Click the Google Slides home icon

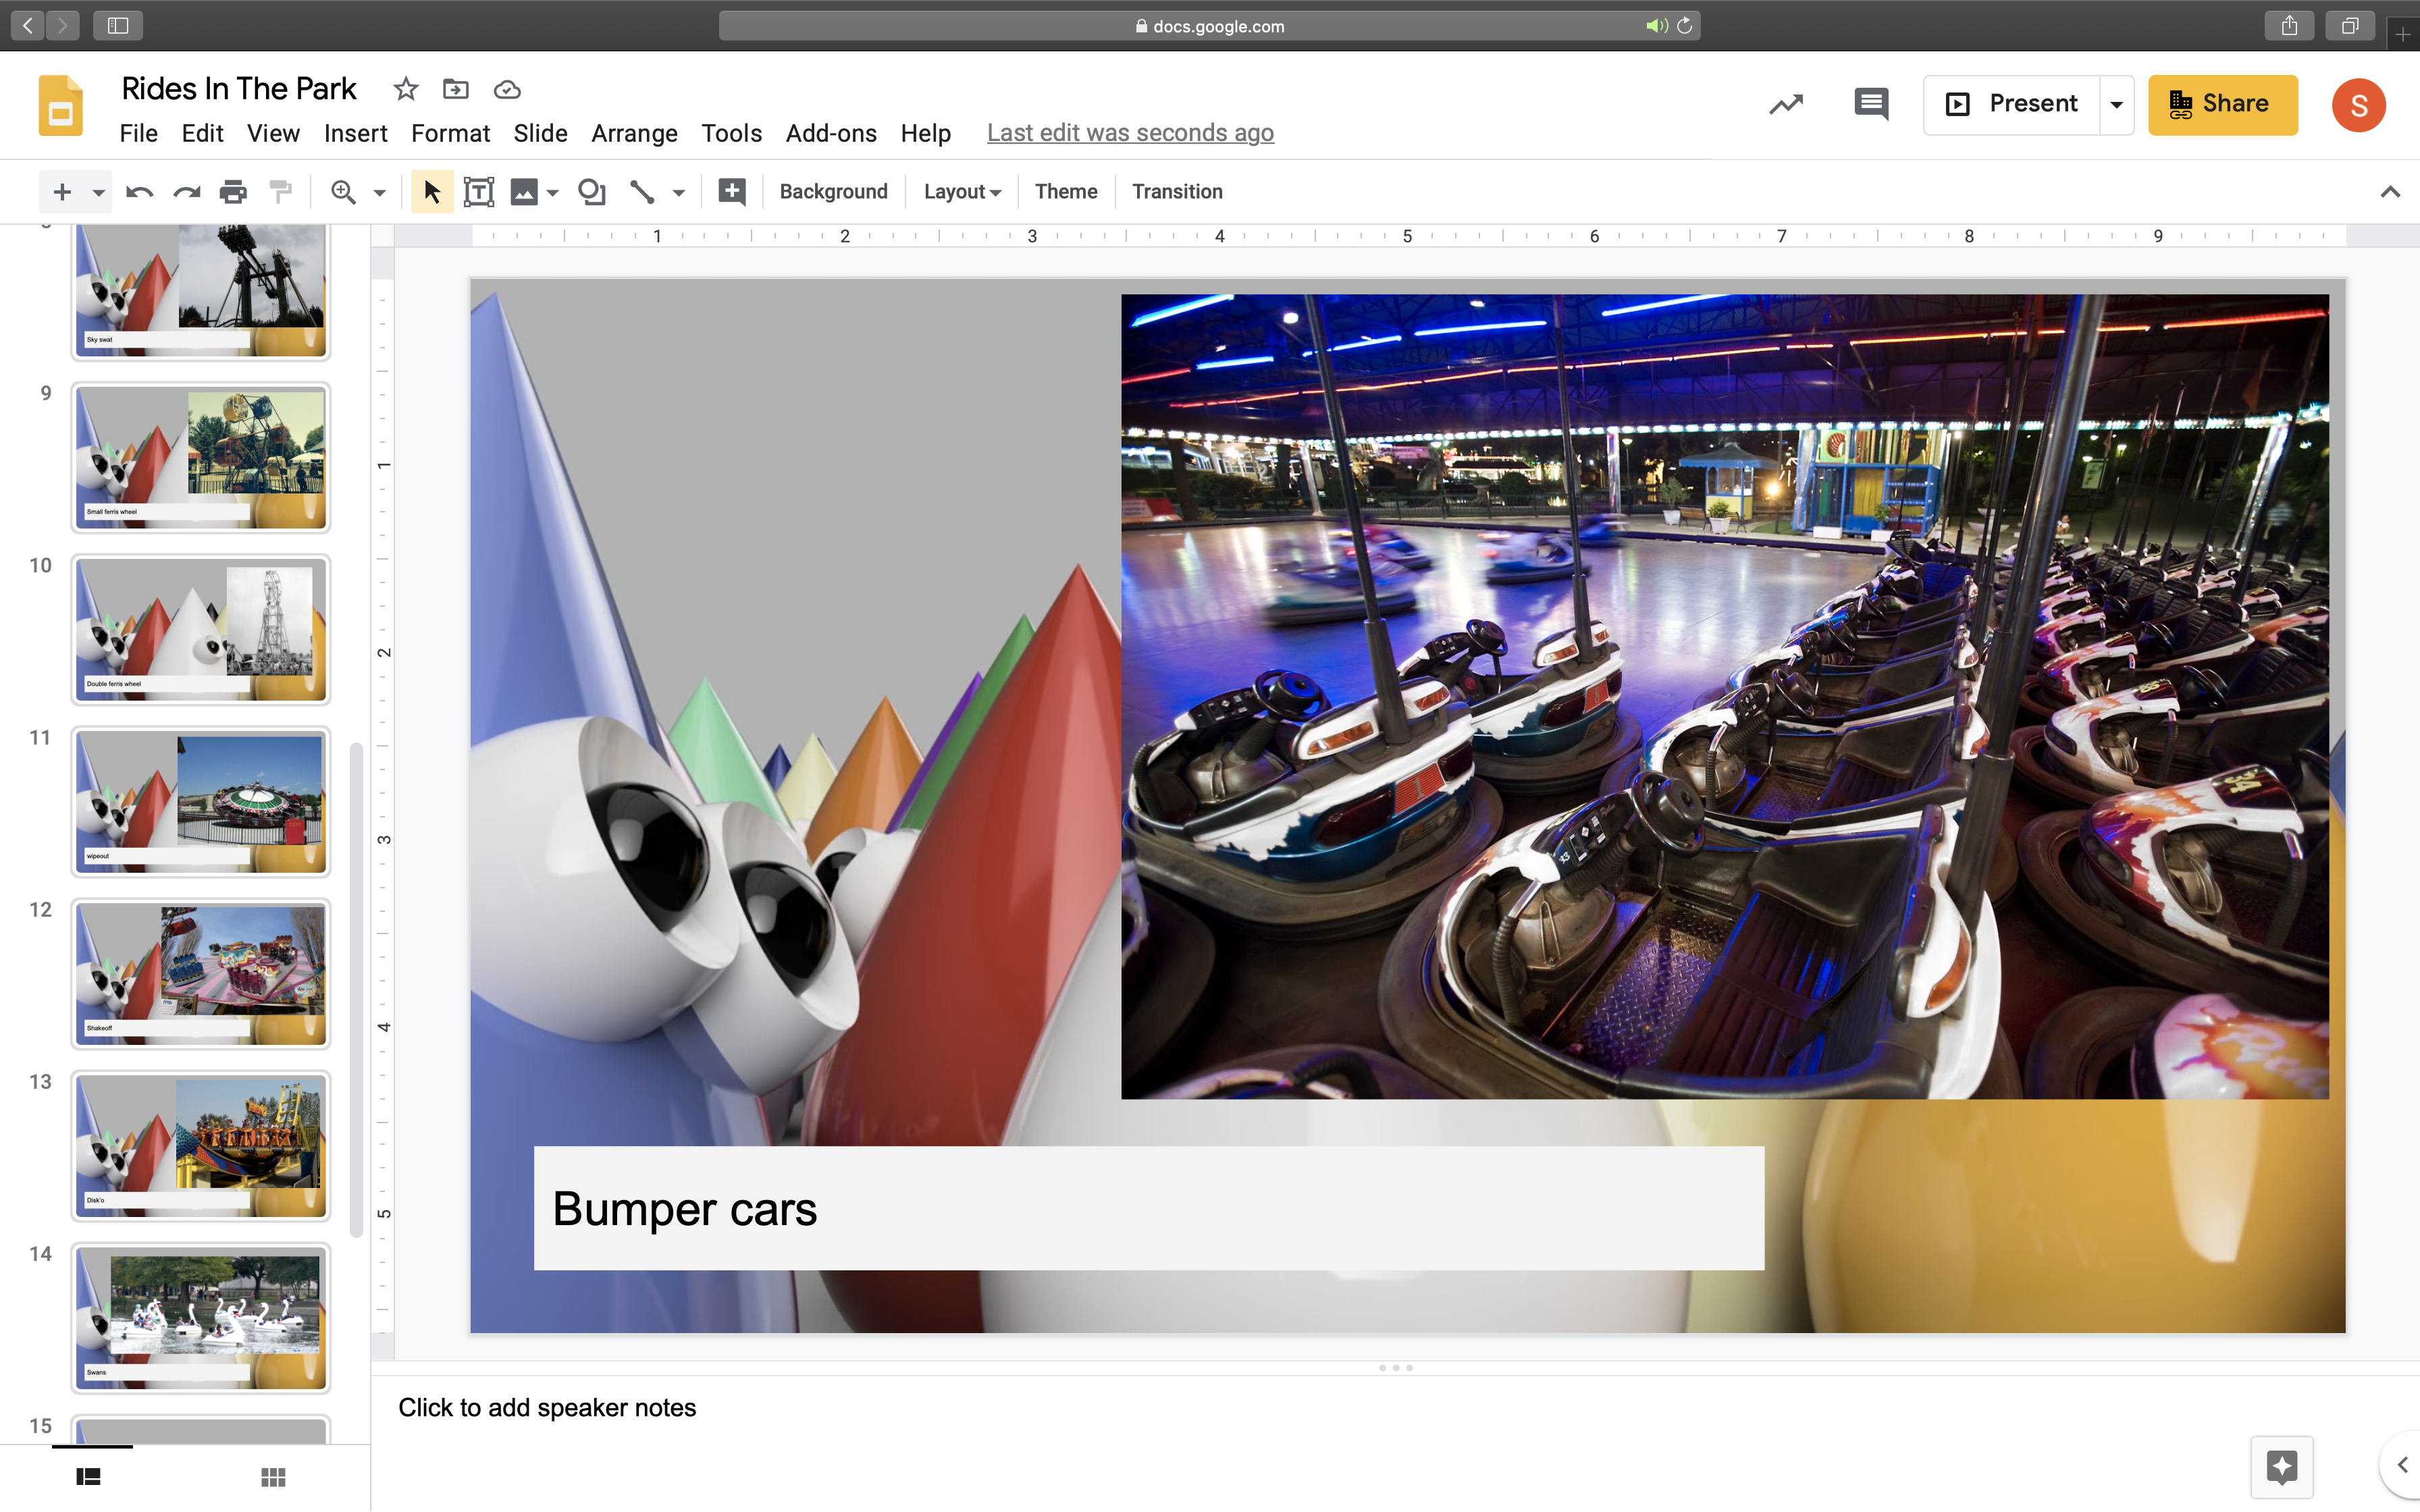(60, 105)
